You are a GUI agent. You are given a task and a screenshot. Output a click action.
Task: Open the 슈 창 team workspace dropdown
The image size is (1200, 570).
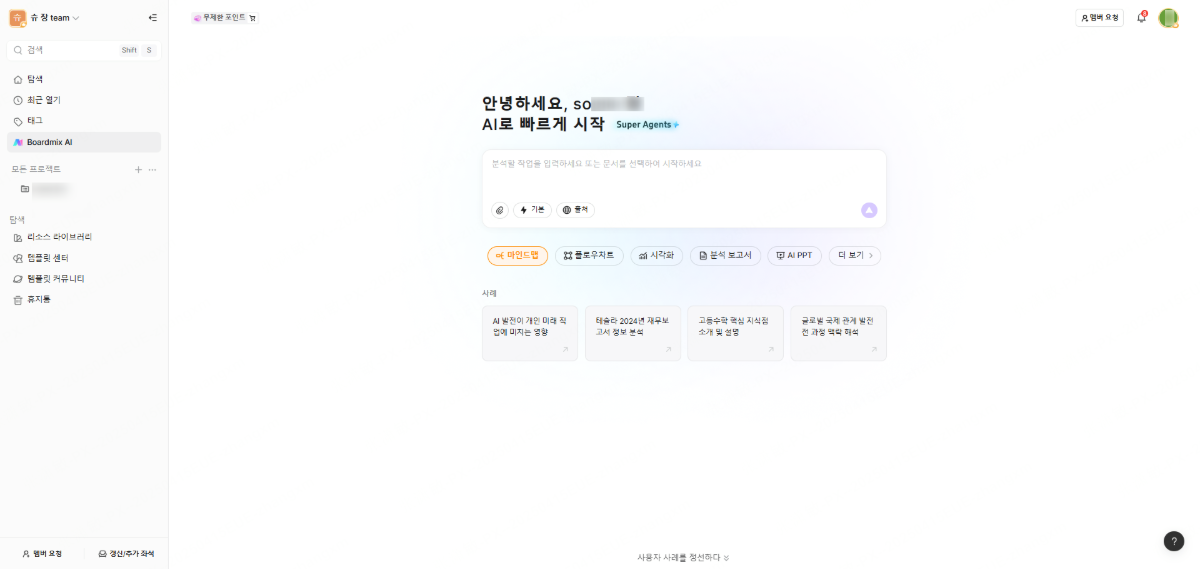coord(45,17)
